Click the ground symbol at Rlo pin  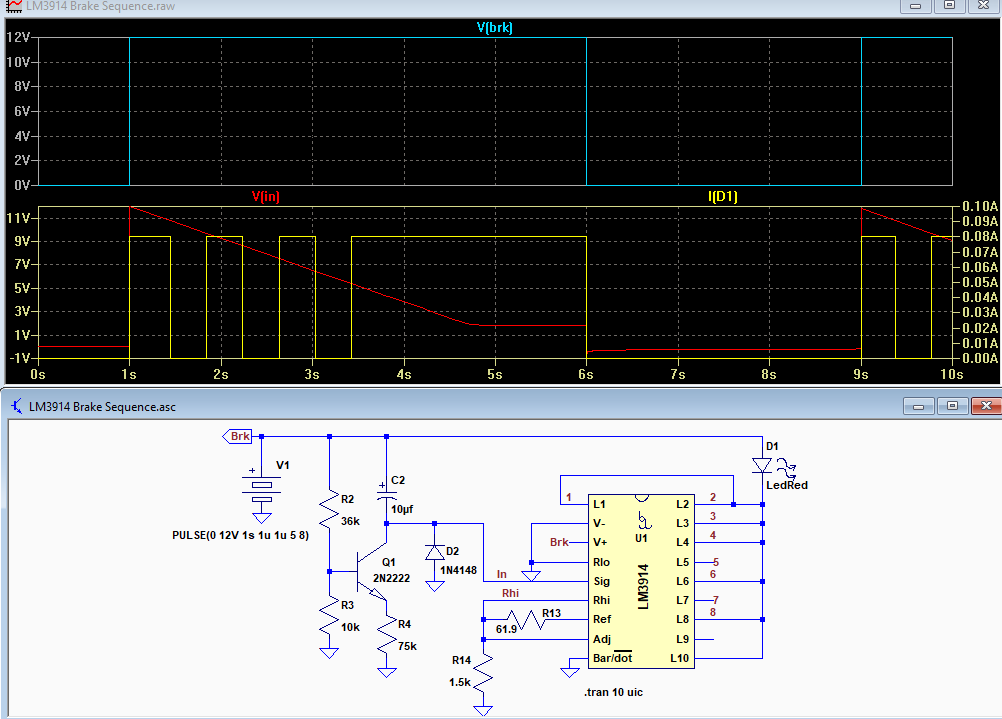pyautogui.click(x=531, y=576)
